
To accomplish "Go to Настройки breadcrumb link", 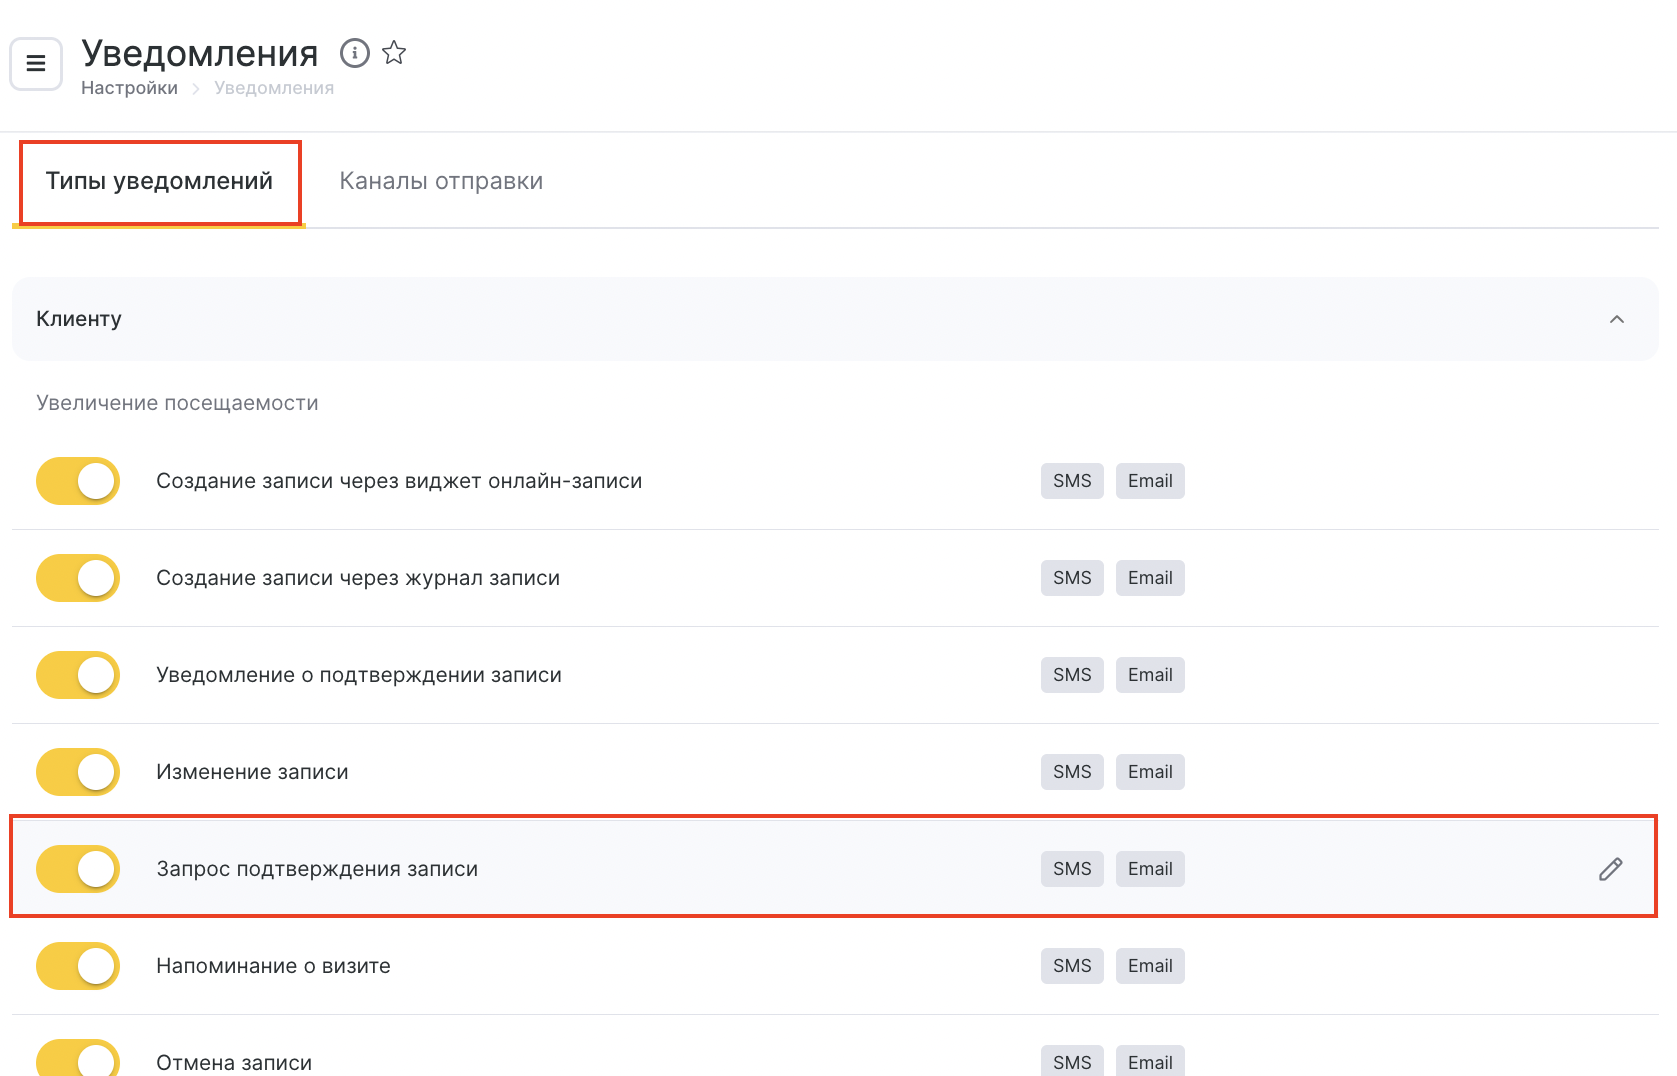I will (x=129, y=88).
